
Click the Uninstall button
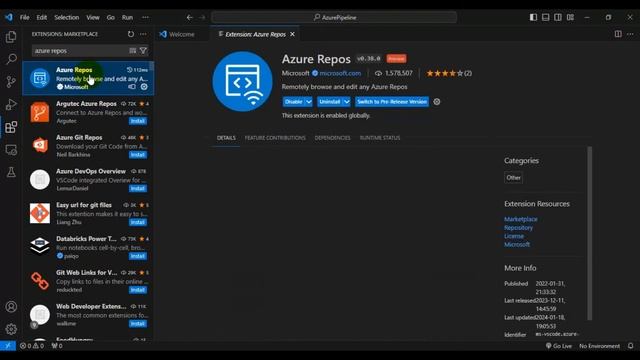point(330,102)
